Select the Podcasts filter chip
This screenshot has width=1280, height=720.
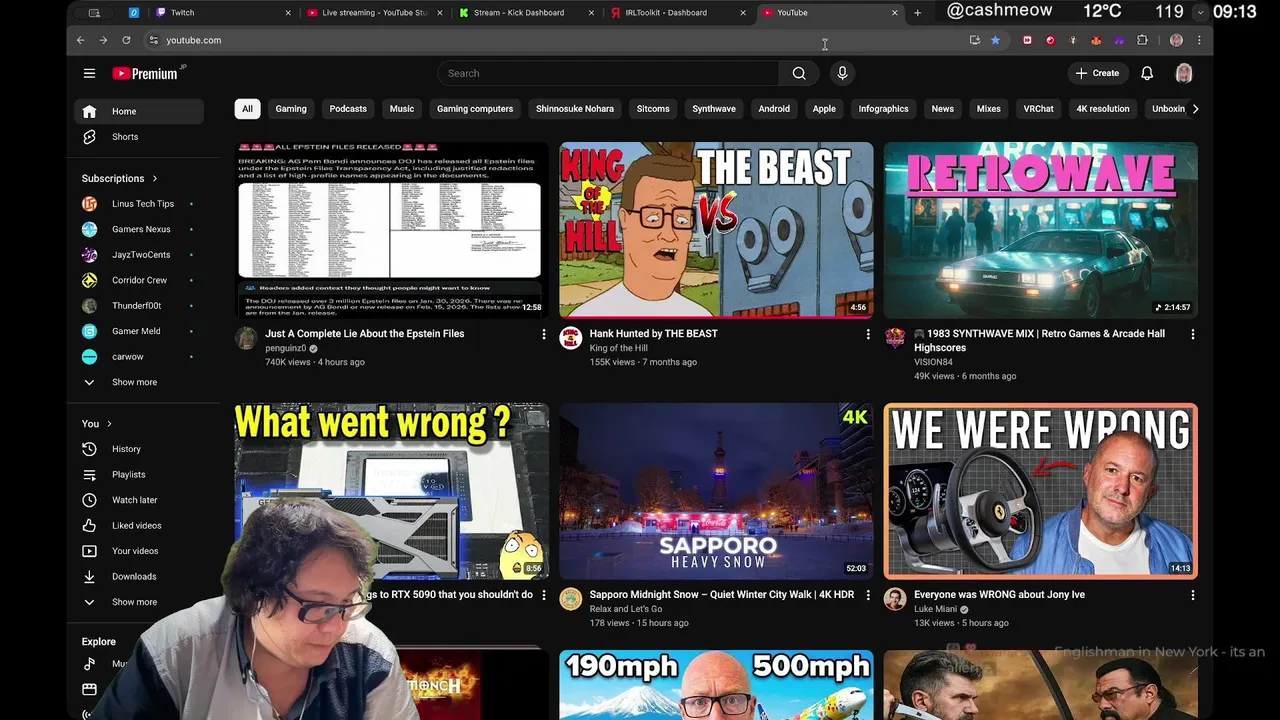tap(348, 109)
